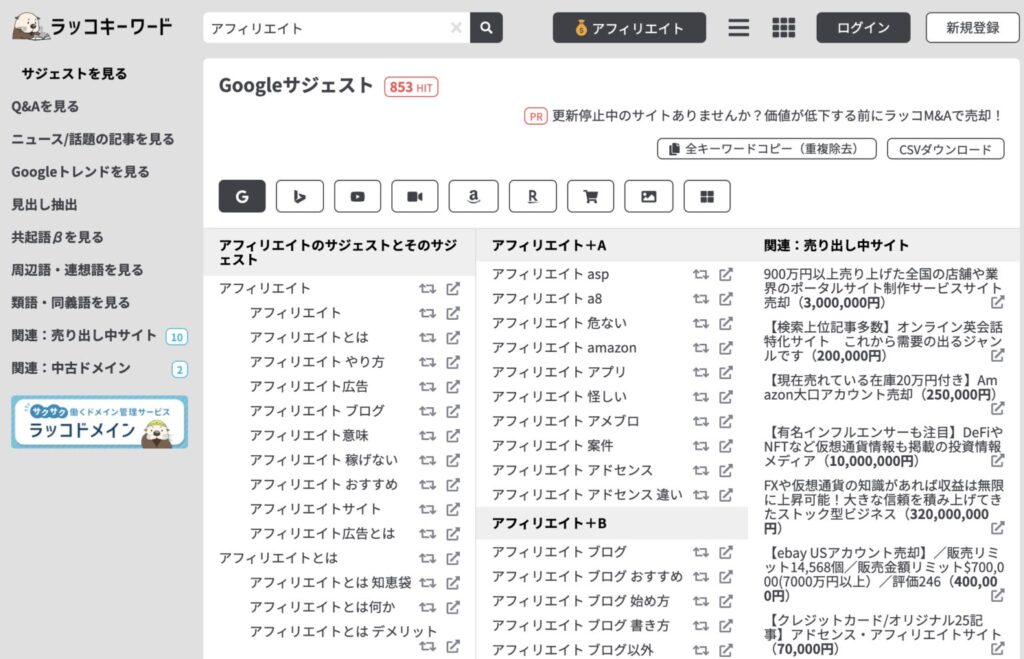This screenshot has width=1024, height=659.
Task: Click the search magnifier button
Action: (x=486, y=27)
